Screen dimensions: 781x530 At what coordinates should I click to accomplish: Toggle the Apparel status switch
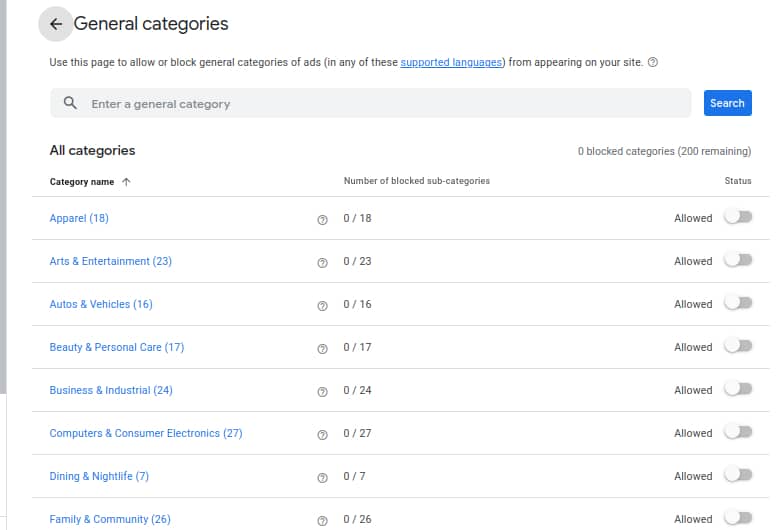point(738,217)
